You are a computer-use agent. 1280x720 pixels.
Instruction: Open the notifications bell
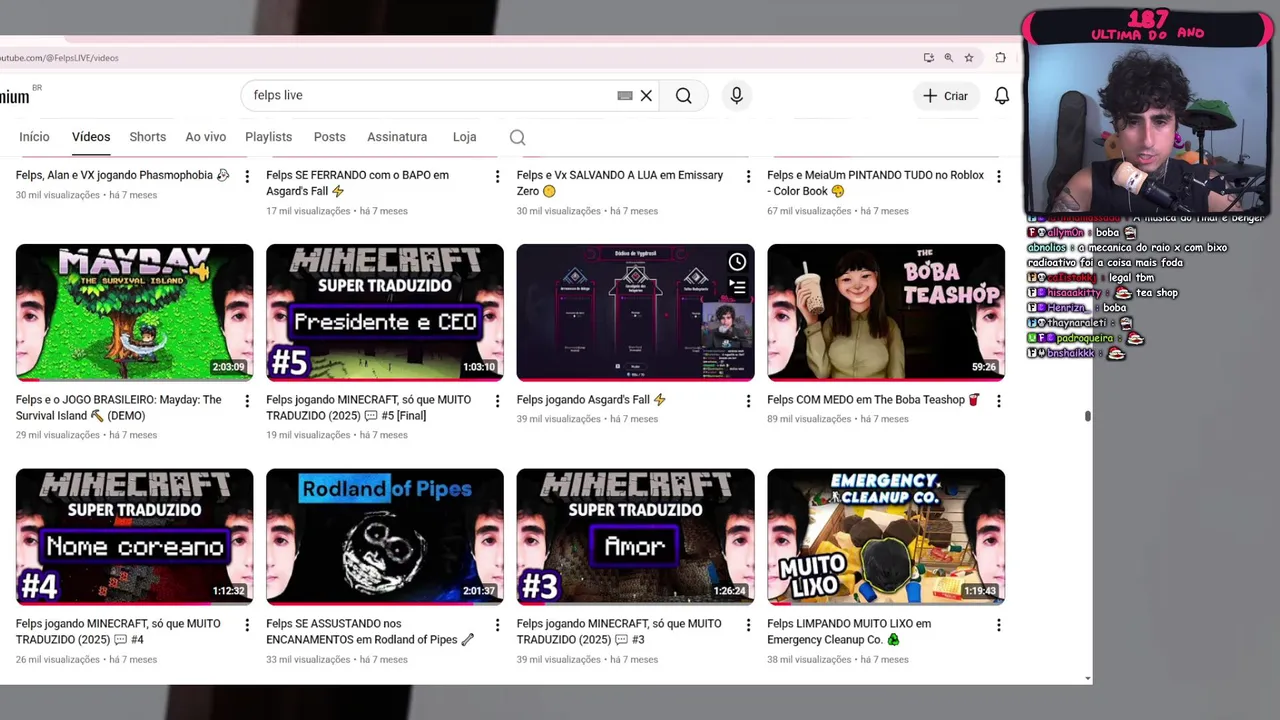1001,95
